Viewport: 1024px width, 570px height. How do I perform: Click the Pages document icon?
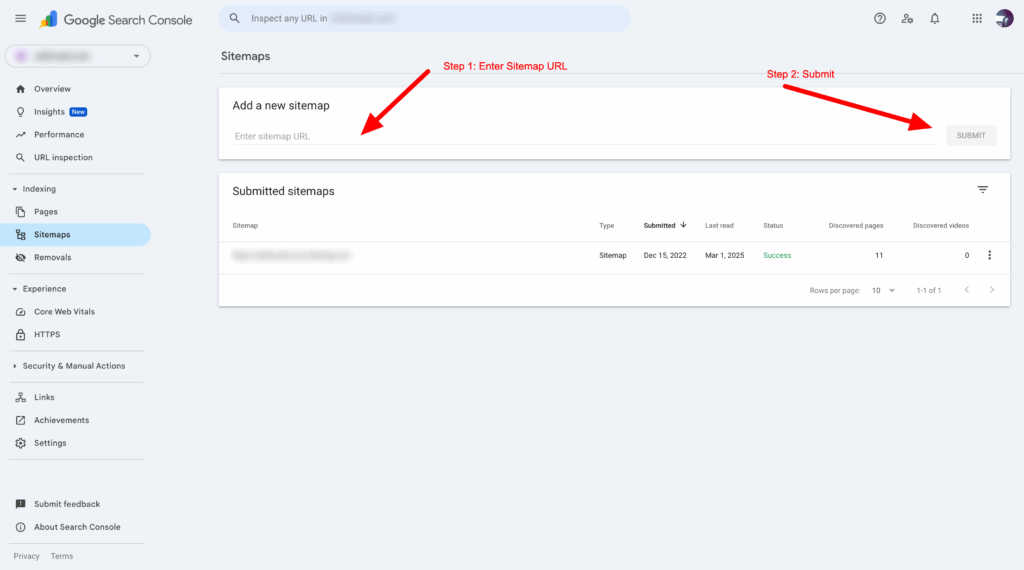click(x=20, y=212)
